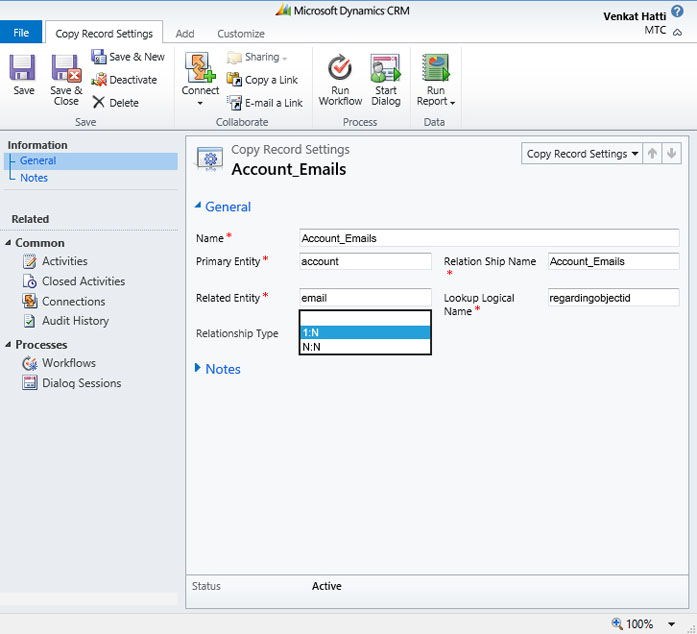
Task: Open the Run Report icon menu
Action: [x=436, y=82]
